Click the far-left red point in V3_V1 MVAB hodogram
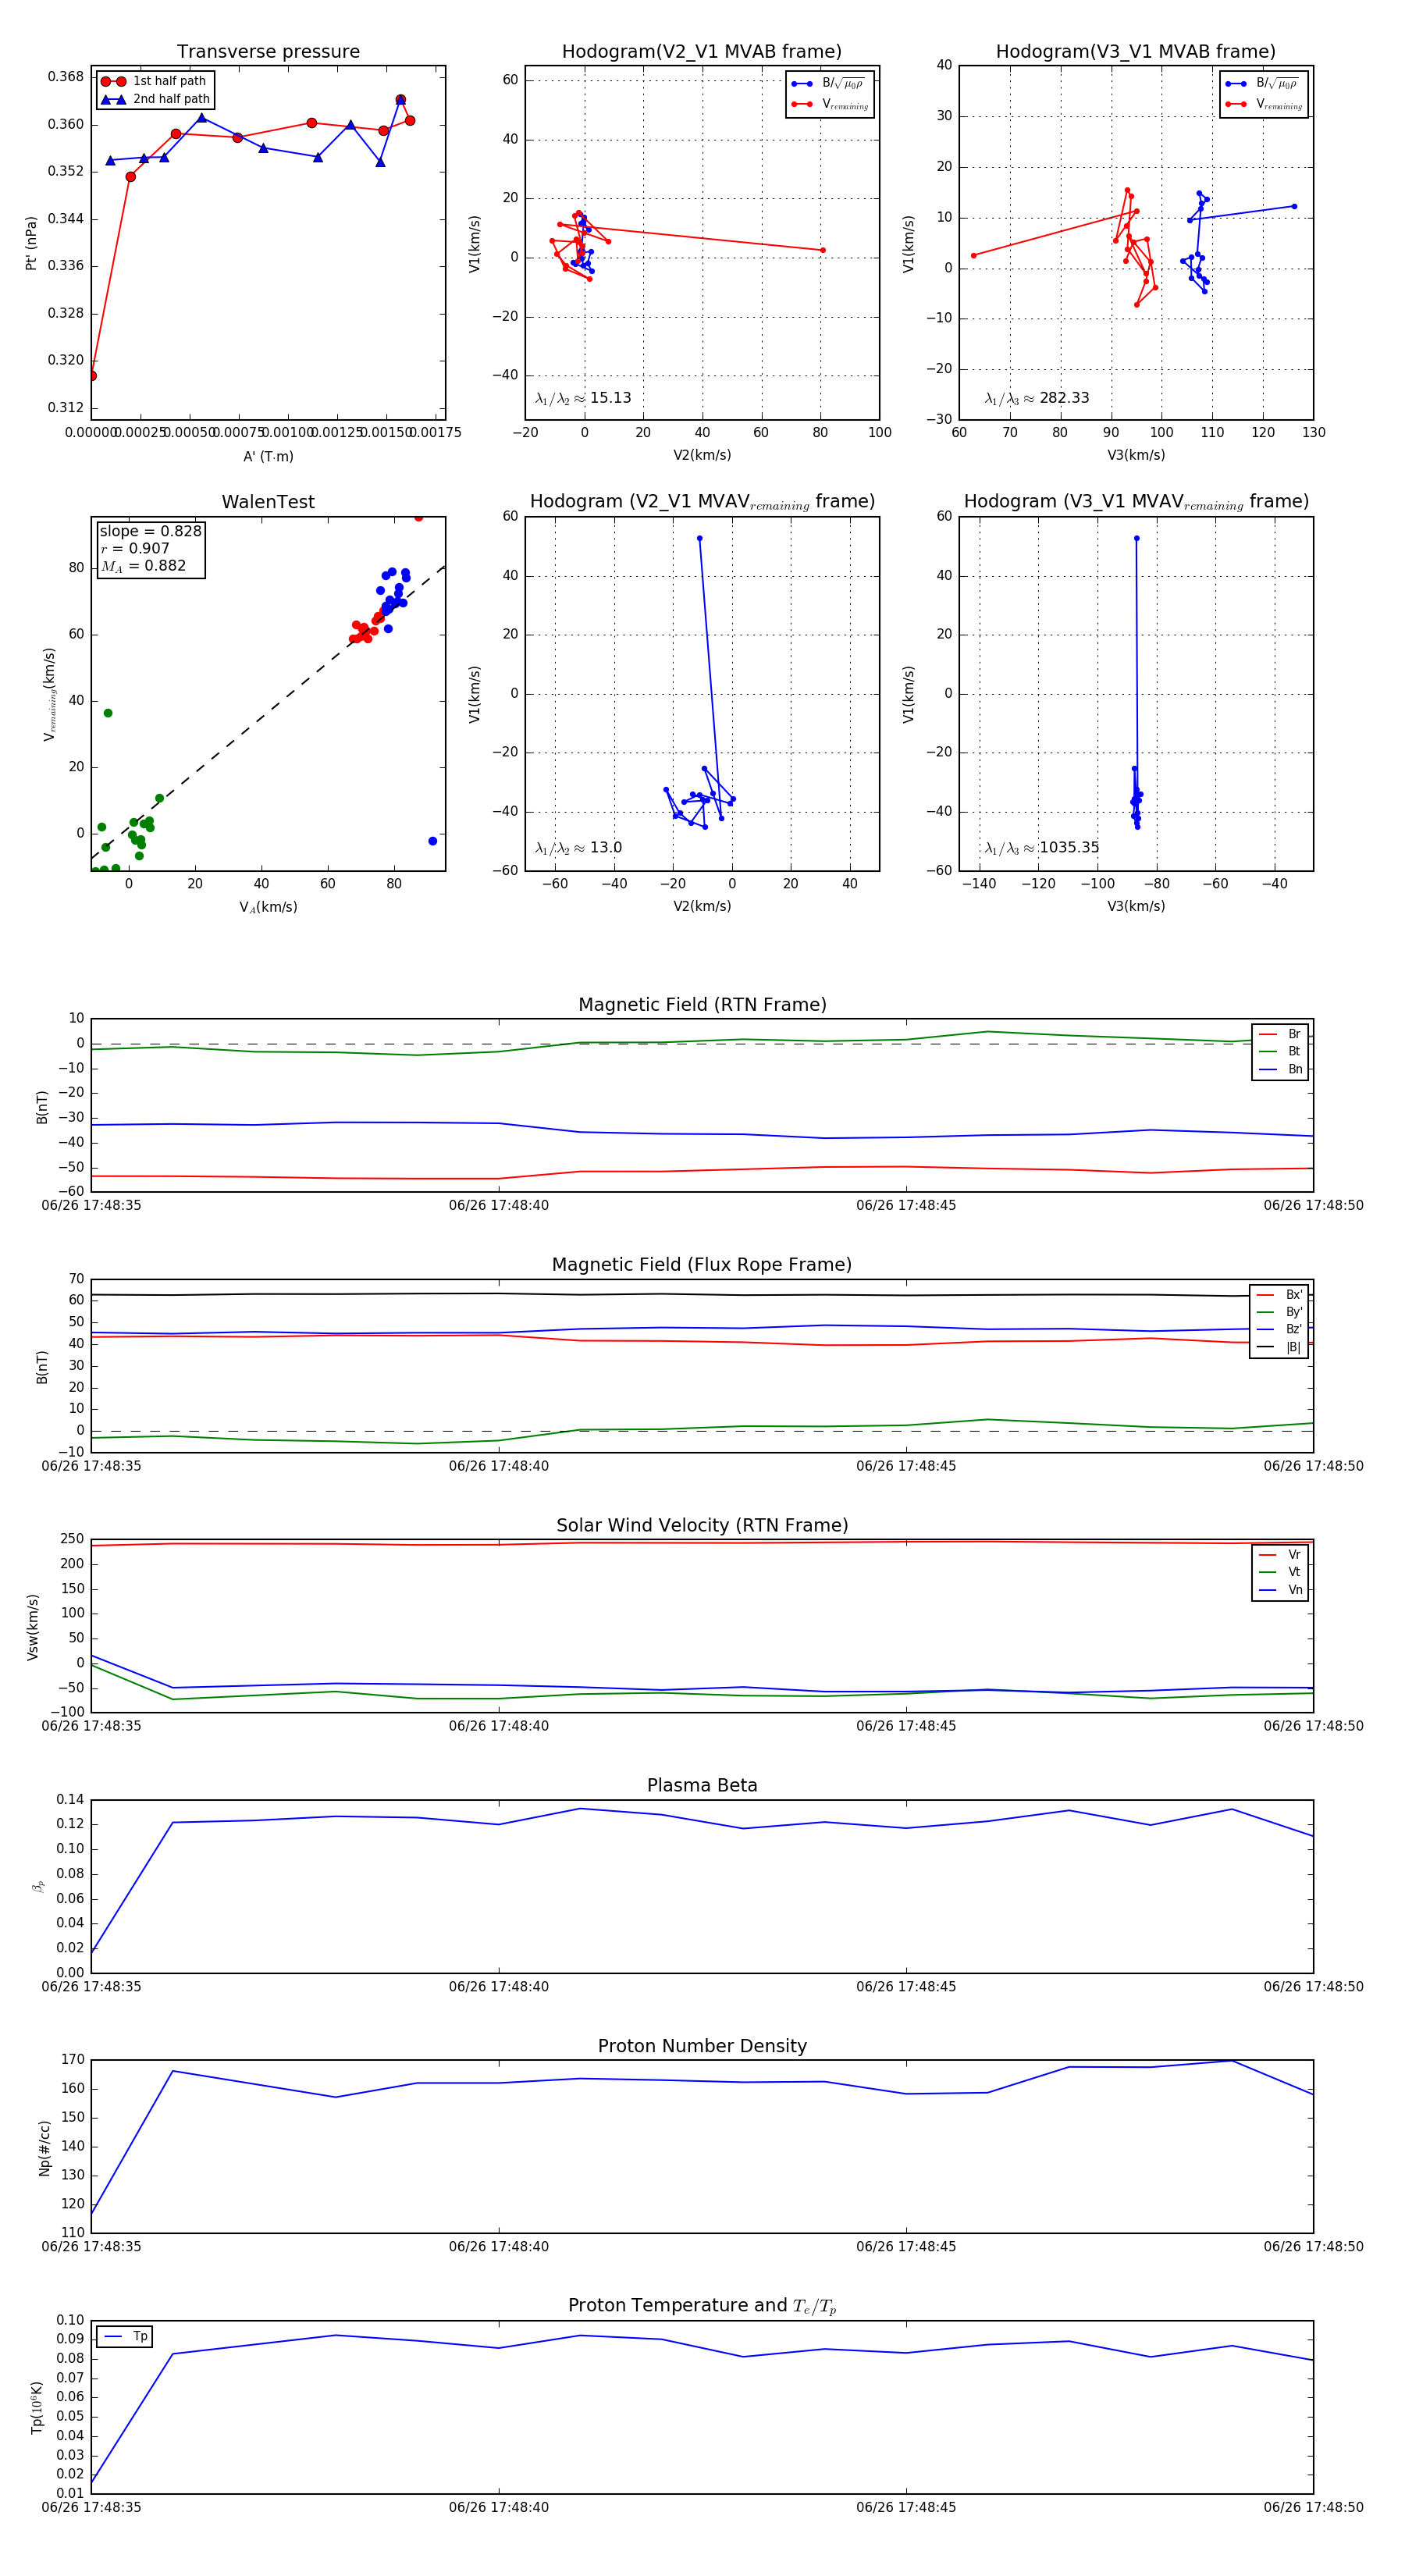This screenshot has height=2576, width=1405. click(x=973, y=255)
